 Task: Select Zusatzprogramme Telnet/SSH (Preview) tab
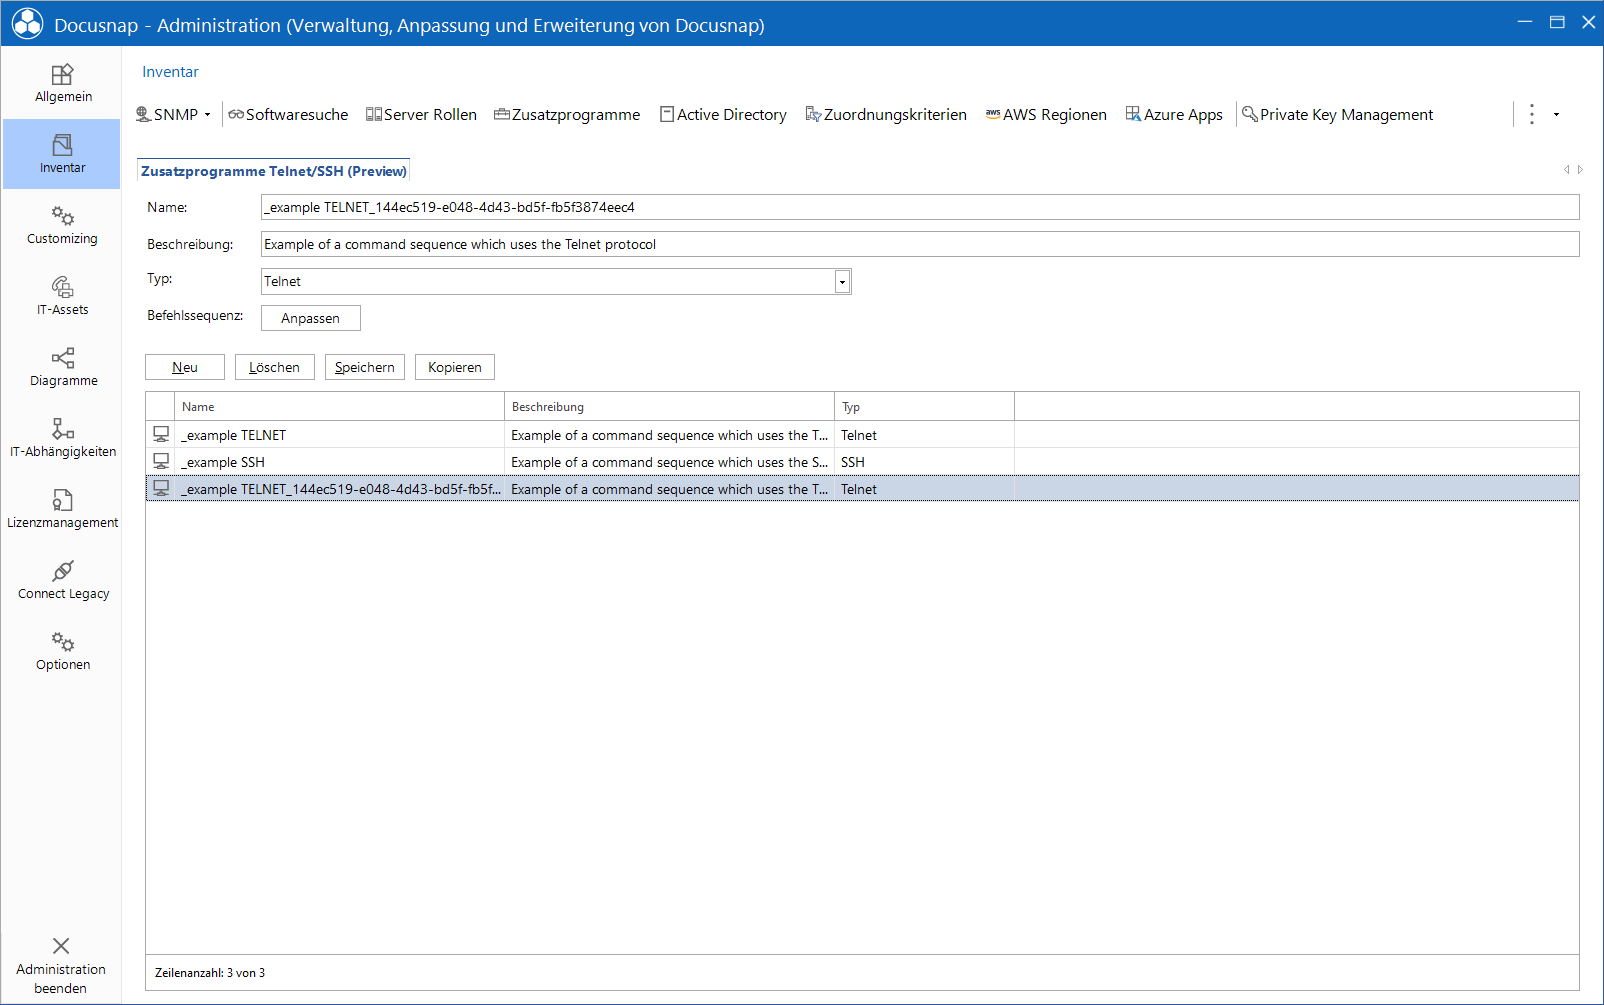click(x=273, y=171)
